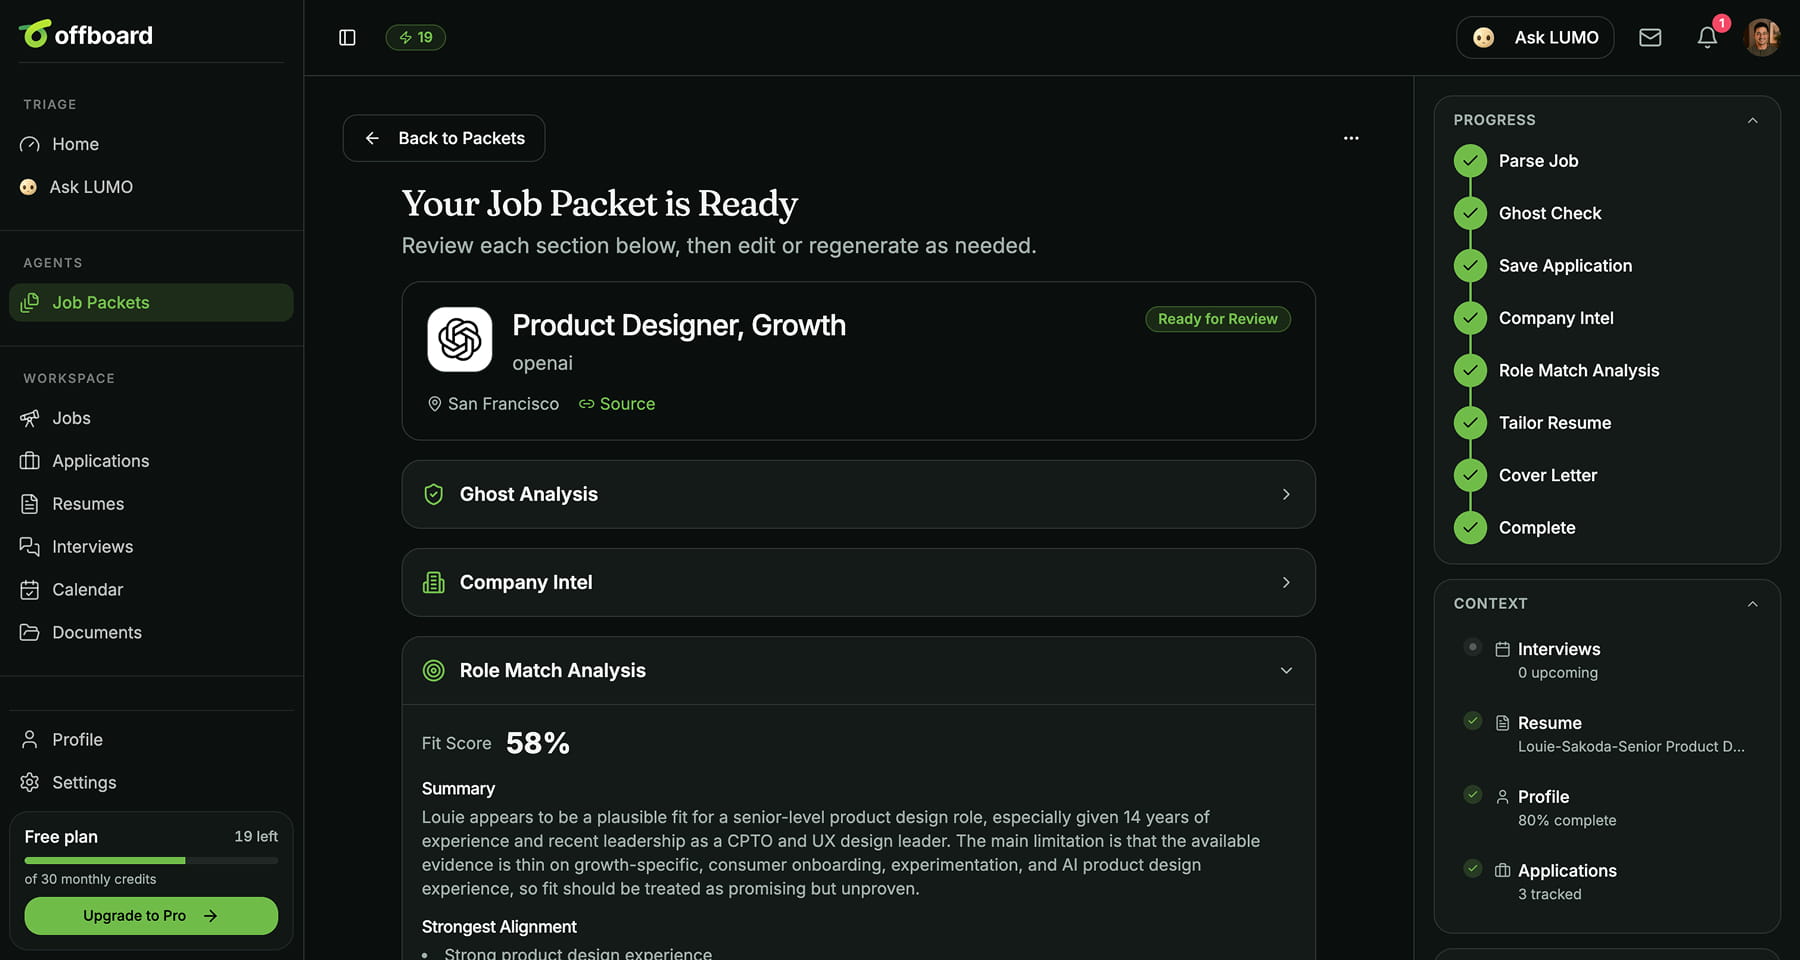The width and height of the screenshot is (1800, 960).
Task: Open the 19 credits lightning badge
Action: click(415, 37)
